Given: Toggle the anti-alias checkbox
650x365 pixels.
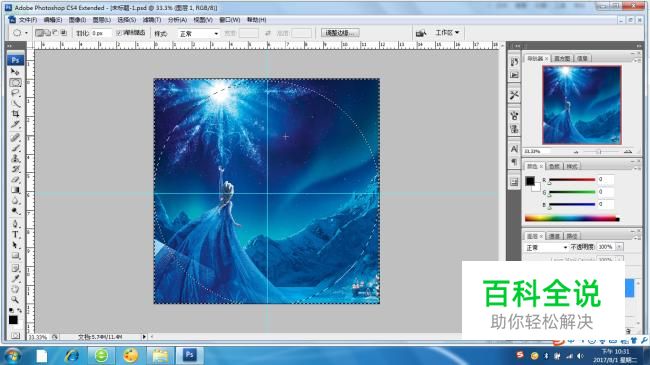Looking at the screenshot, I should tap(119, 33).
